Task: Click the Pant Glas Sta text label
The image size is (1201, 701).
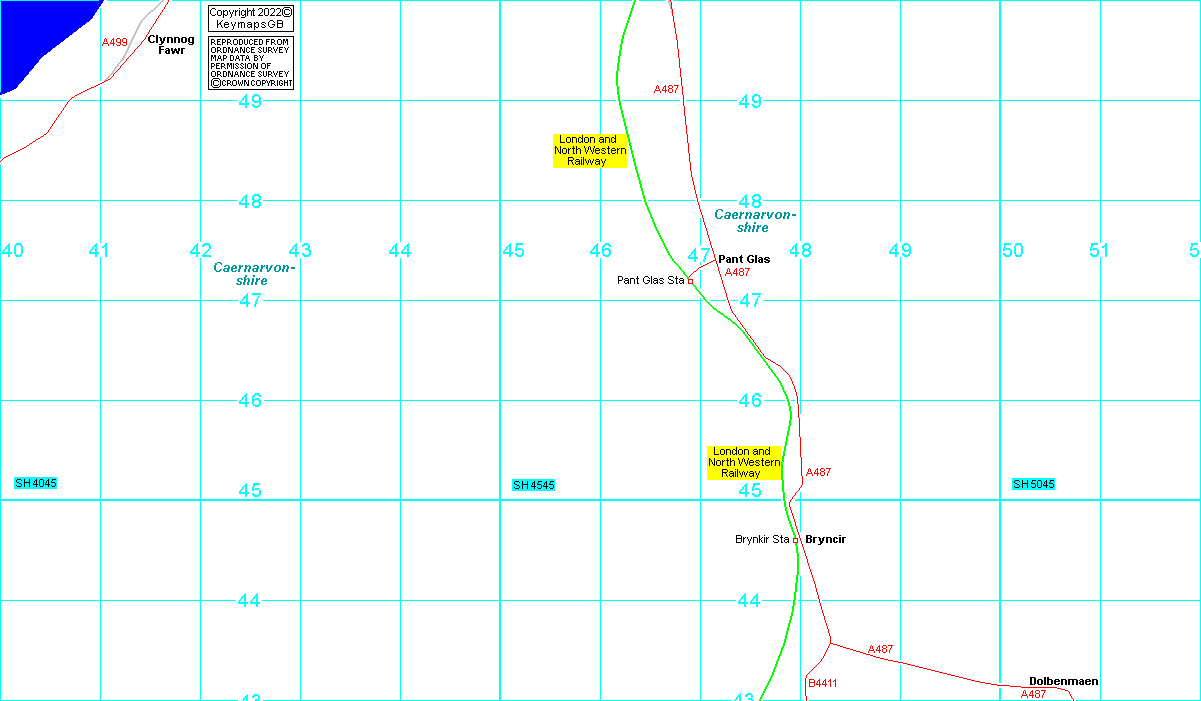Action: click(x=650, y=281)
